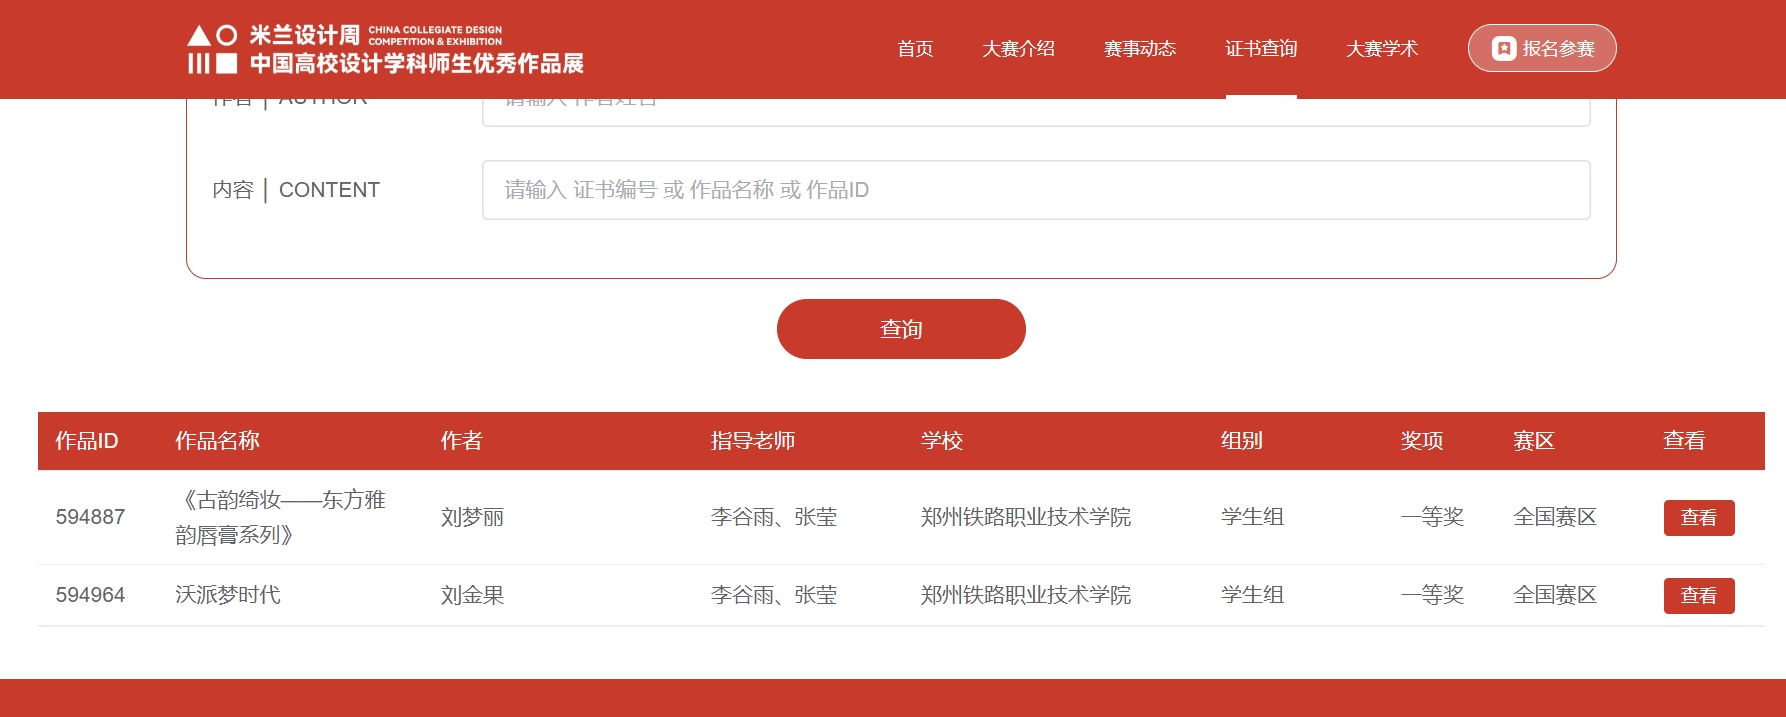Go to the 首页 home page
1786x717 pixels.
pos(914,48)
